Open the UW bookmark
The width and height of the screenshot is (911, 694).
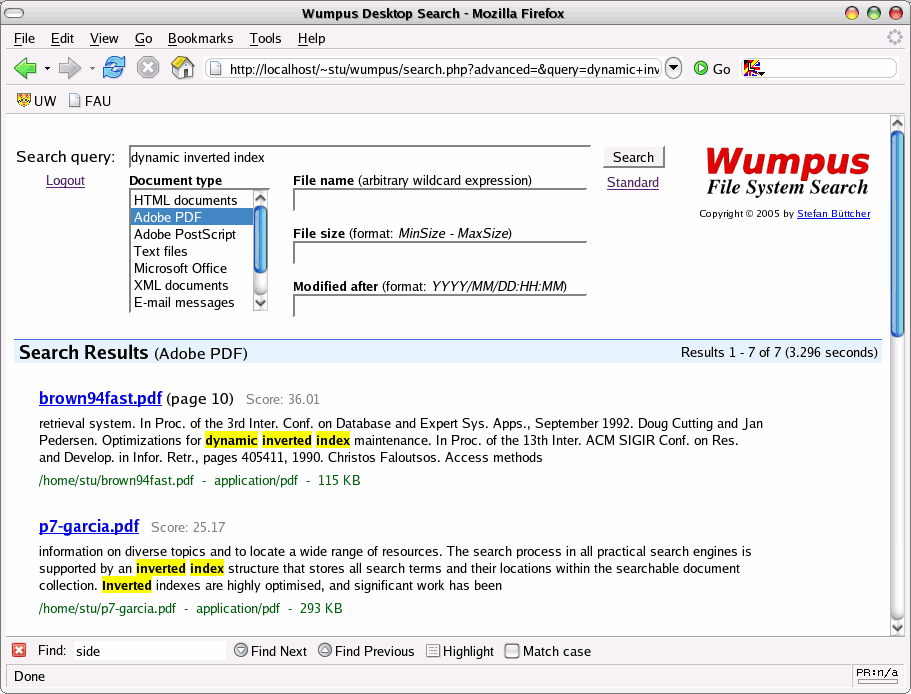pyautogui.click(x=36, y=101)
